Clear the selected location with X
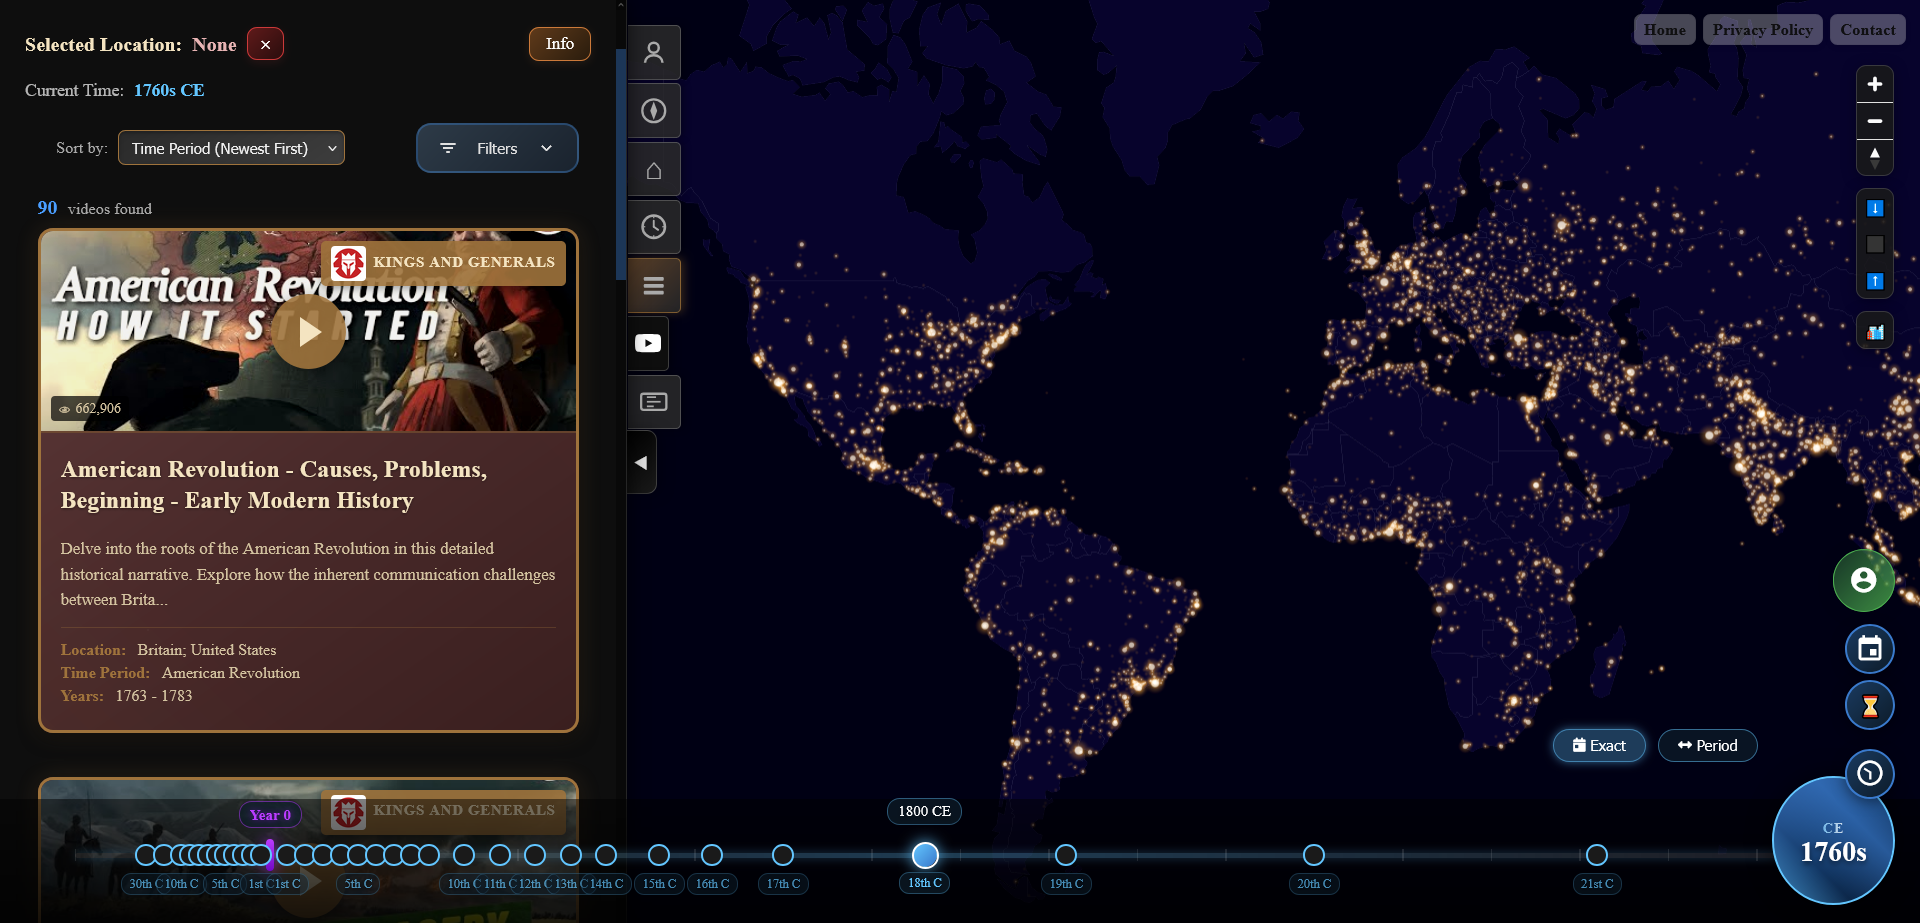 265,44
